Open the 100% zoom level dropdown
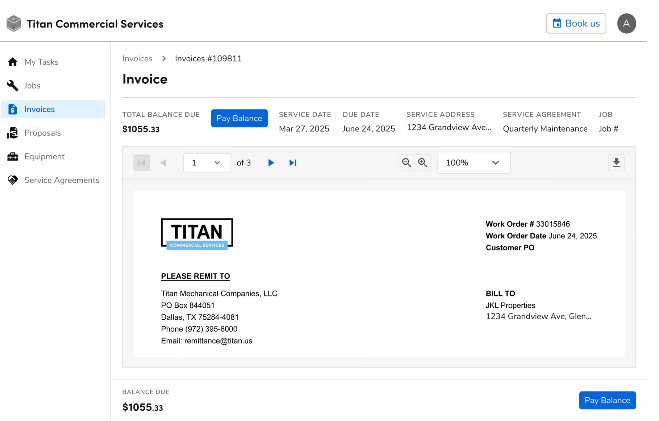659x421 pixels. (x=474, y=163)
